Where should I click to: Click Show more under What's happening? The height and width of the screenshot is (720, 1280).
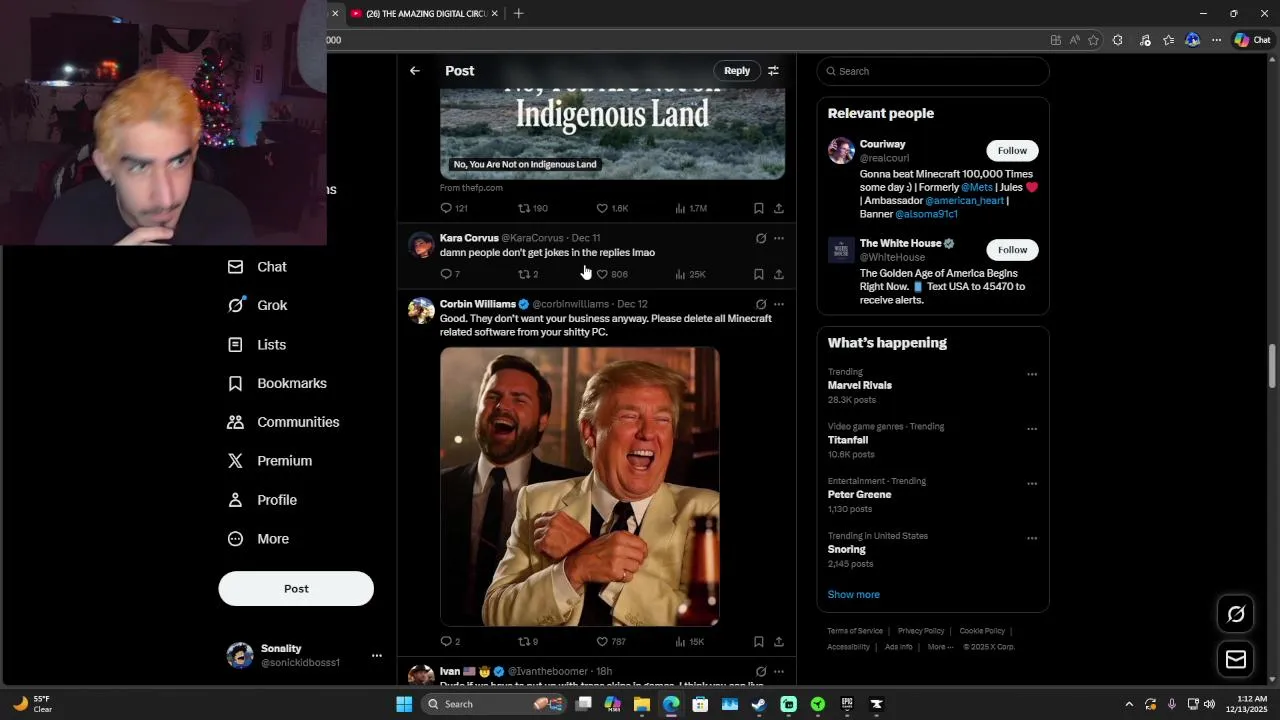click(853, 595)
